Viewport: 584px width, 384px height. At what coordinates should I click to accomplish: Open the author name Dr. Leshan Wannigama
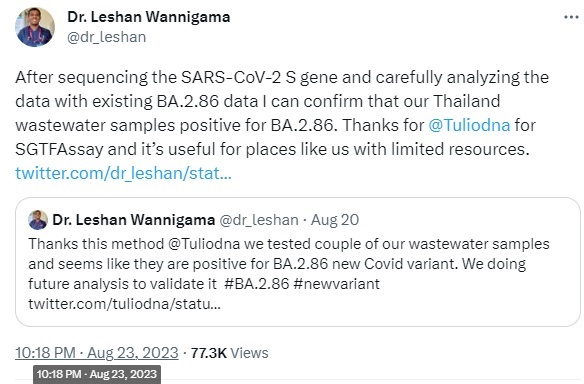pyautogui.click(x=149, y=17)
